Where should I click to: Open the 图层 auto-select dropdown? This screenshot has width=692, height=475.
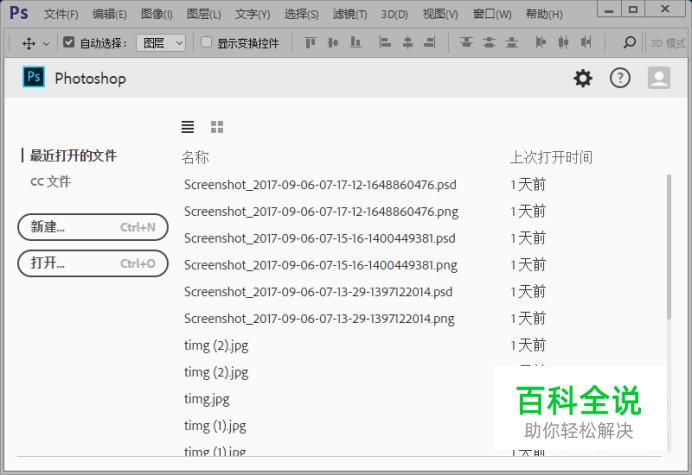[x=161, y=43]
